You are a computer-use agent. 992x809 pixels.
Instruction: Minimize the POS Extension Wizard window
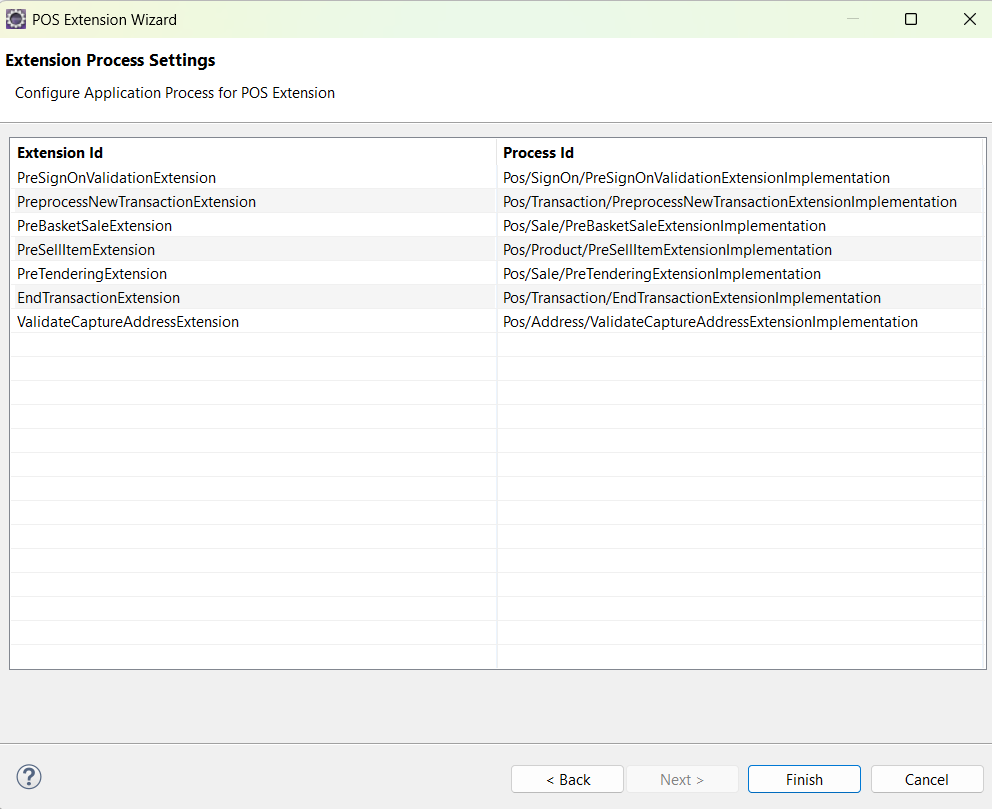(851, 19)
